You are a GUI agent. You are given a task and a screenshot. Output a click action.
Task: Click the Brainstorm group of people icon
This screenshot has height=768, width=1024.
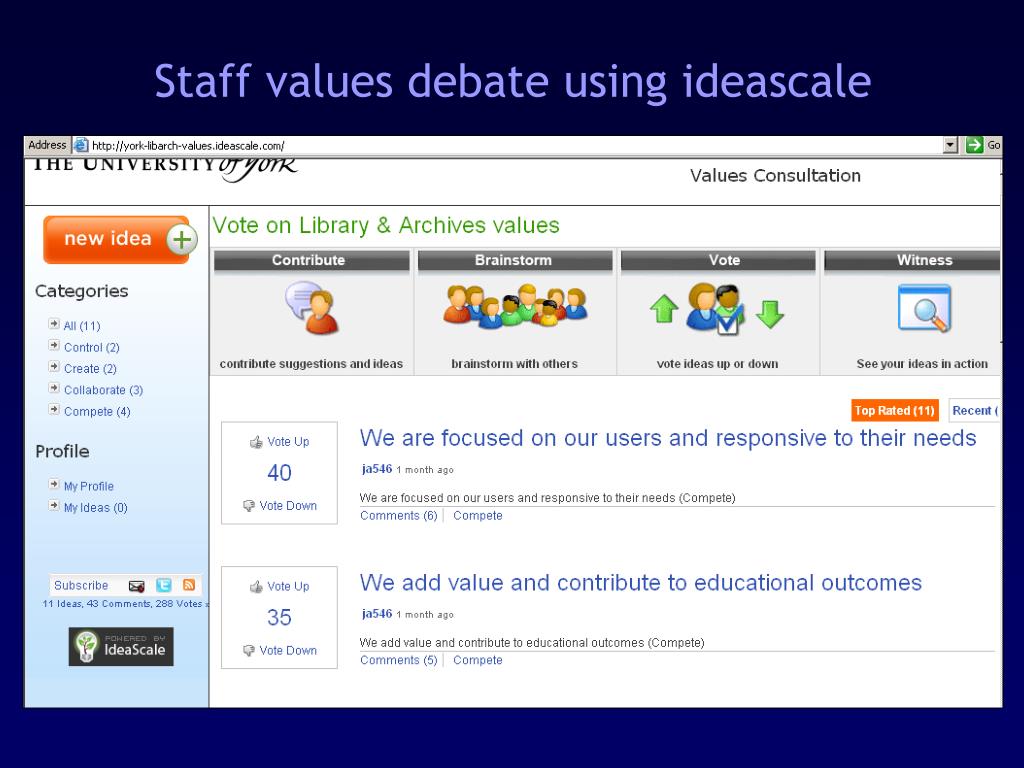pos(515,305)
